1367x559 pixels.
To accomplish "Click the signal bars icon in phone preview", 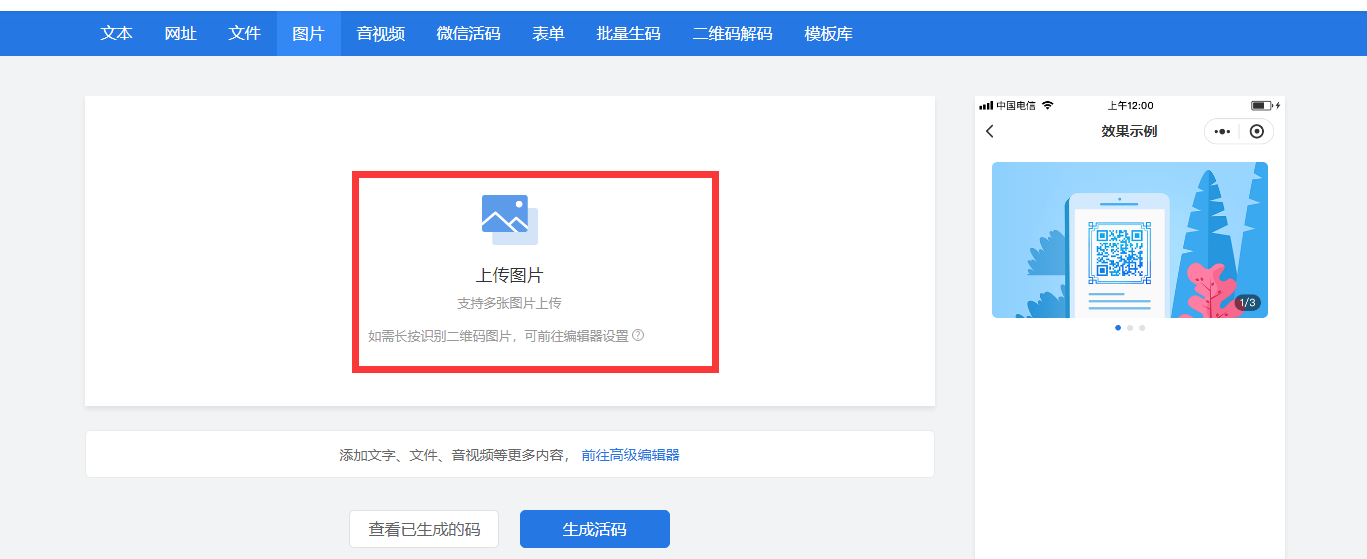I will pos(986,105).
